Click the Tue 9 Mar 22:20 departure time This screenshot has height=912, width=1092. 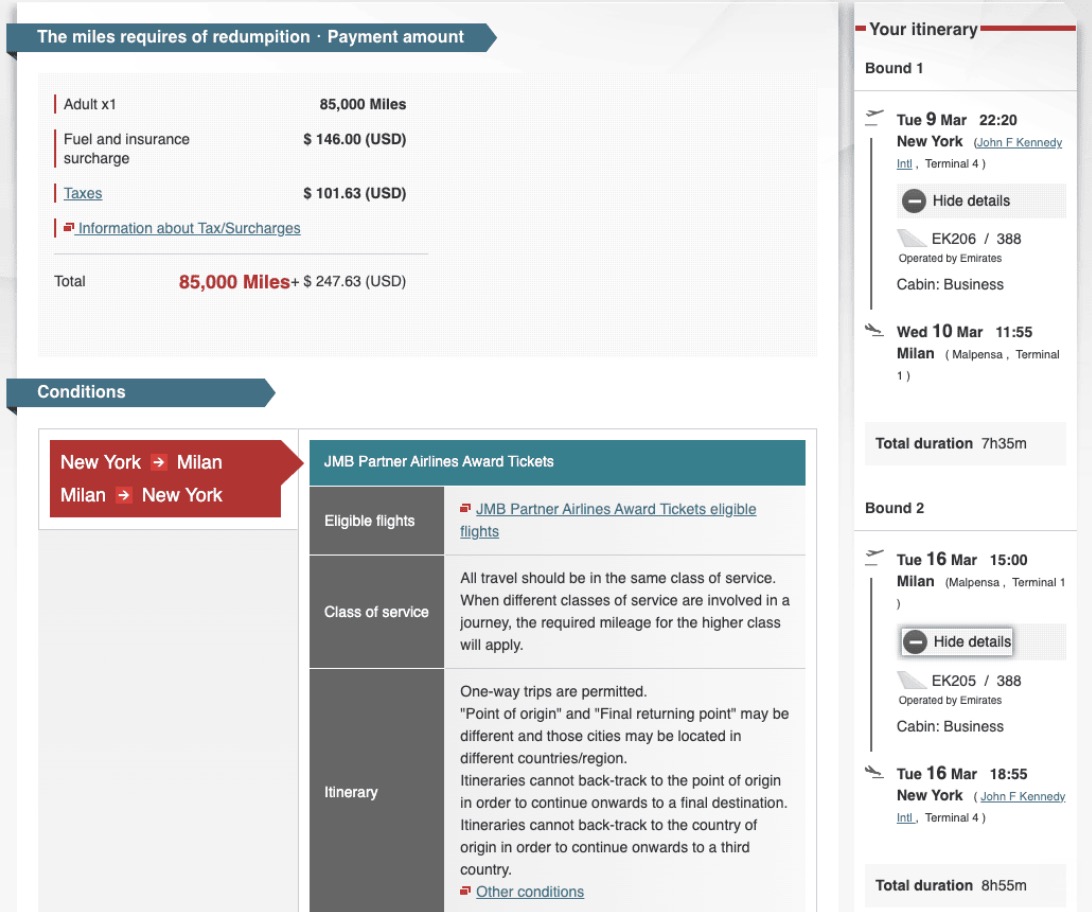click(957, 120)
